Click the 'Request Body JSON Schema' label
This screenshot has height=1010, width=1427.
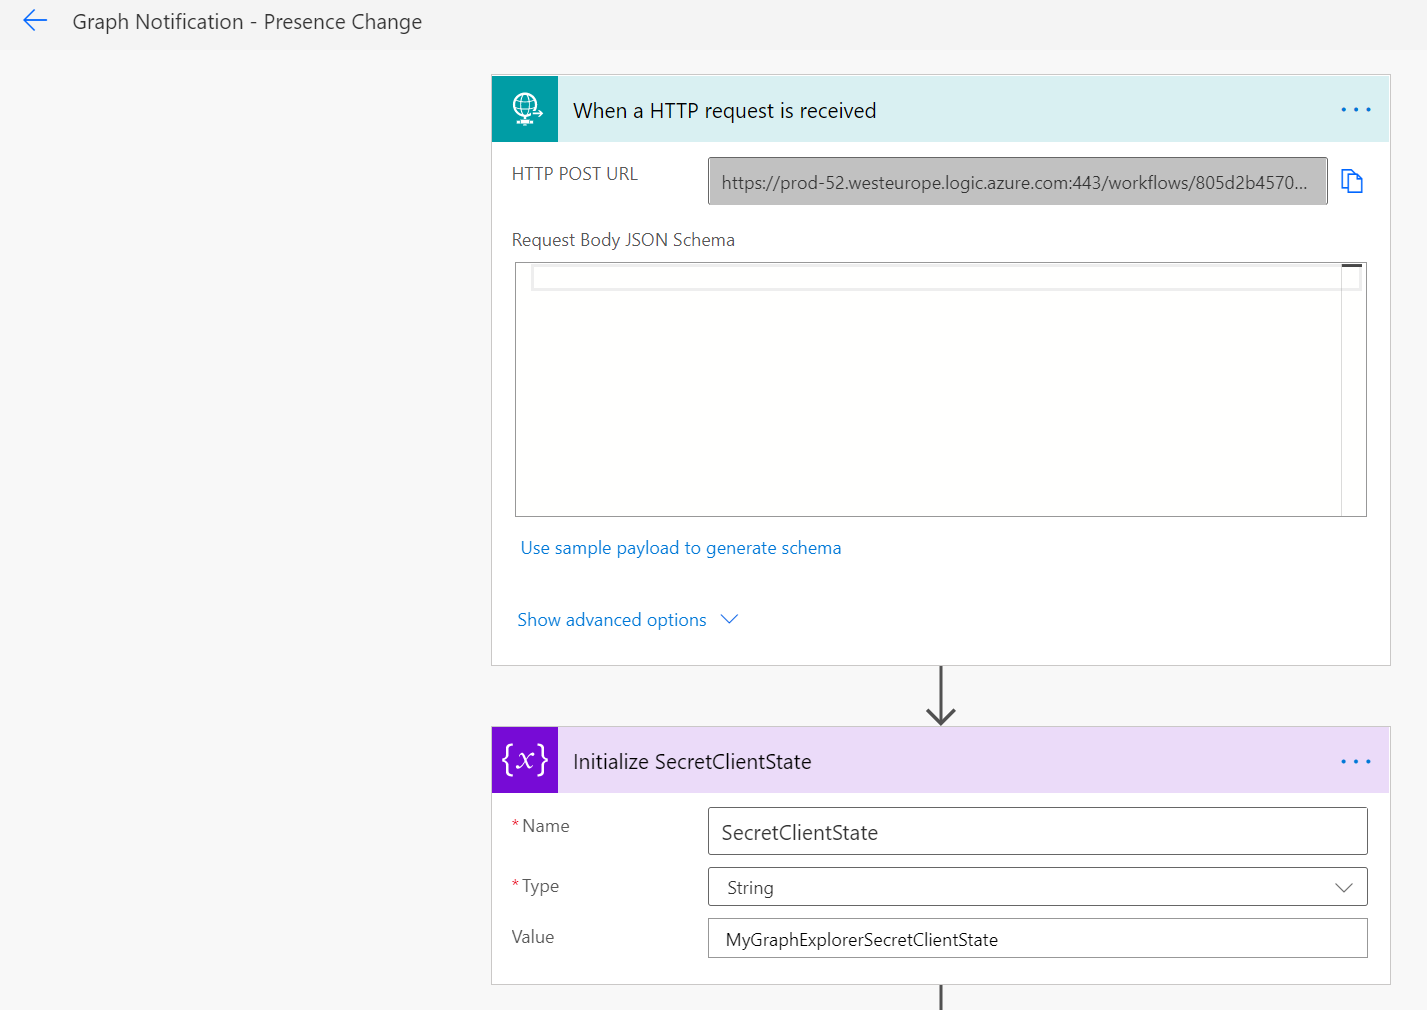click(623, 240)
